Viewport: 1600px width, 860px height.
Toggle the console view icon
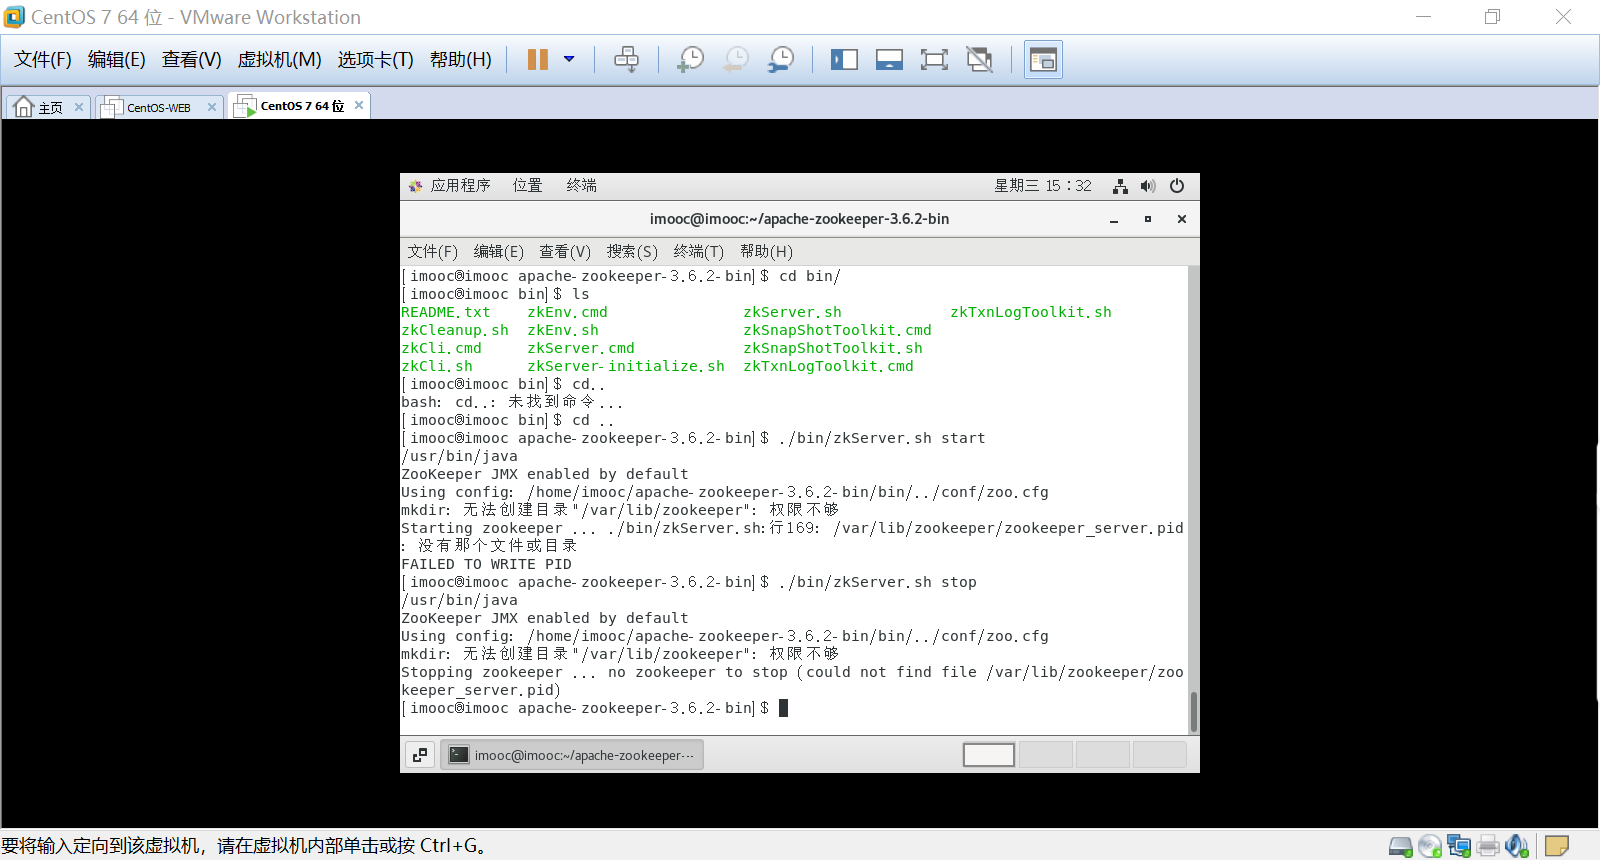1043,60
